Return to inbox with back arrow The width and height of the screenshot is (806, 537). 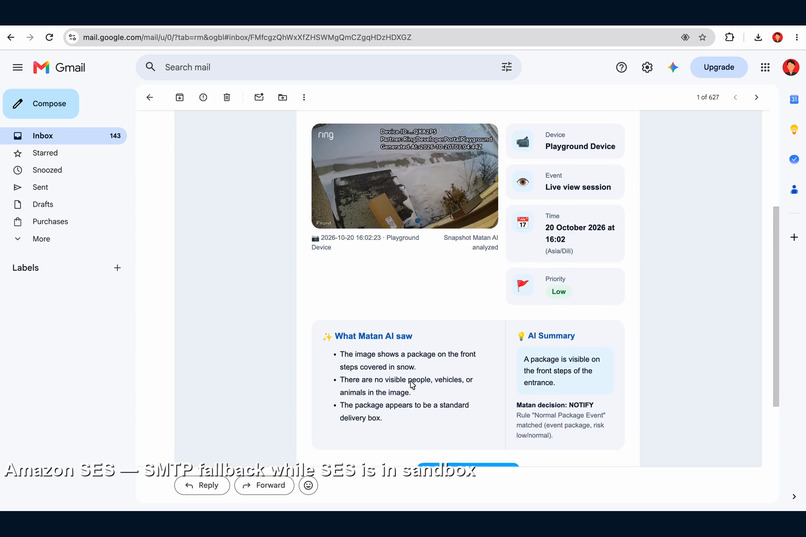click(x=150, y=97)
